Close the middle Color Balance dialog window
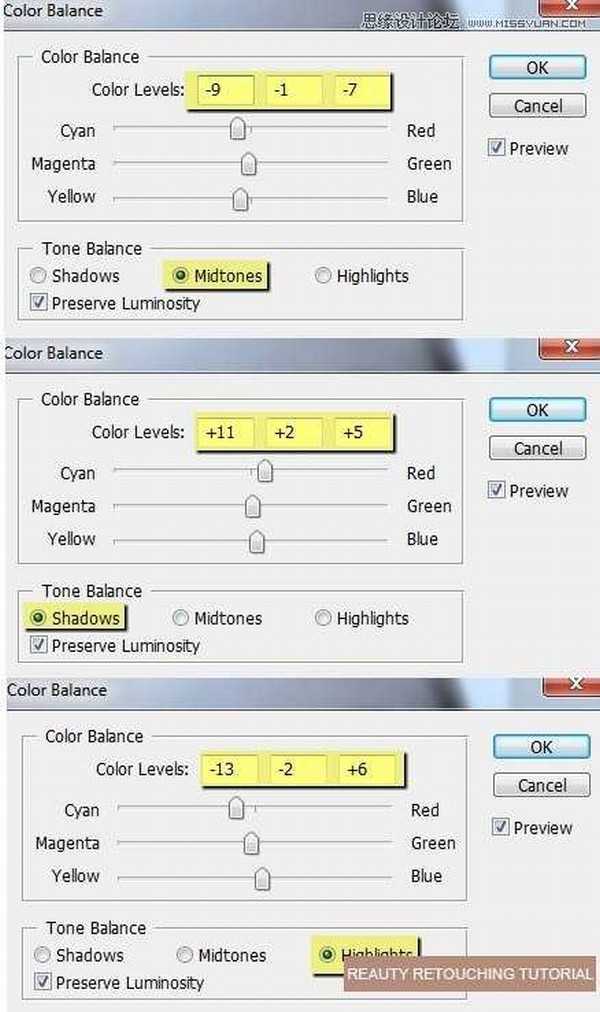The width and height of the screenshot is (600, 1012). (x=570, y=347)
